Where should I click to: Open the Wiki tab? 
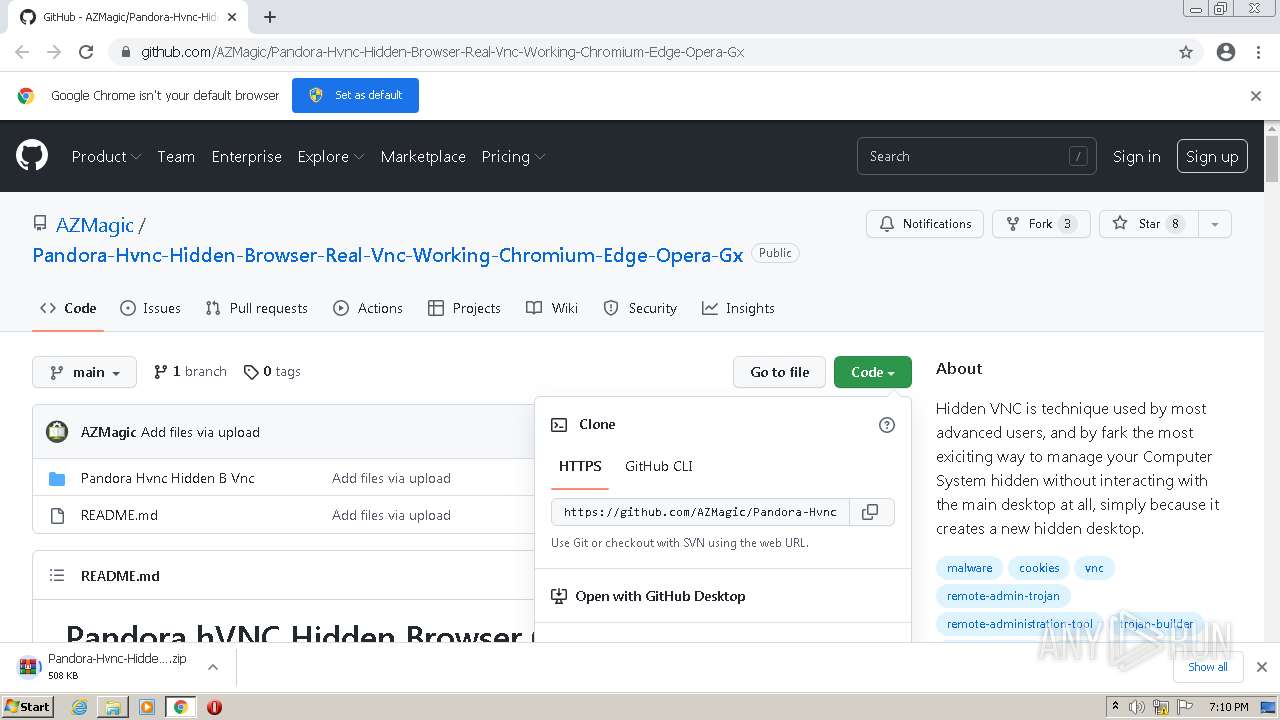click(x=552, y=308)
